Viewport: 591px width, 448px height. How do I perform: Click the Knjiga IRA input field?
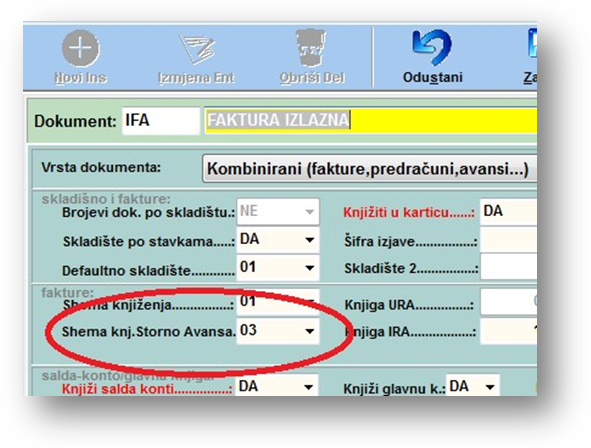click(508, 331)
